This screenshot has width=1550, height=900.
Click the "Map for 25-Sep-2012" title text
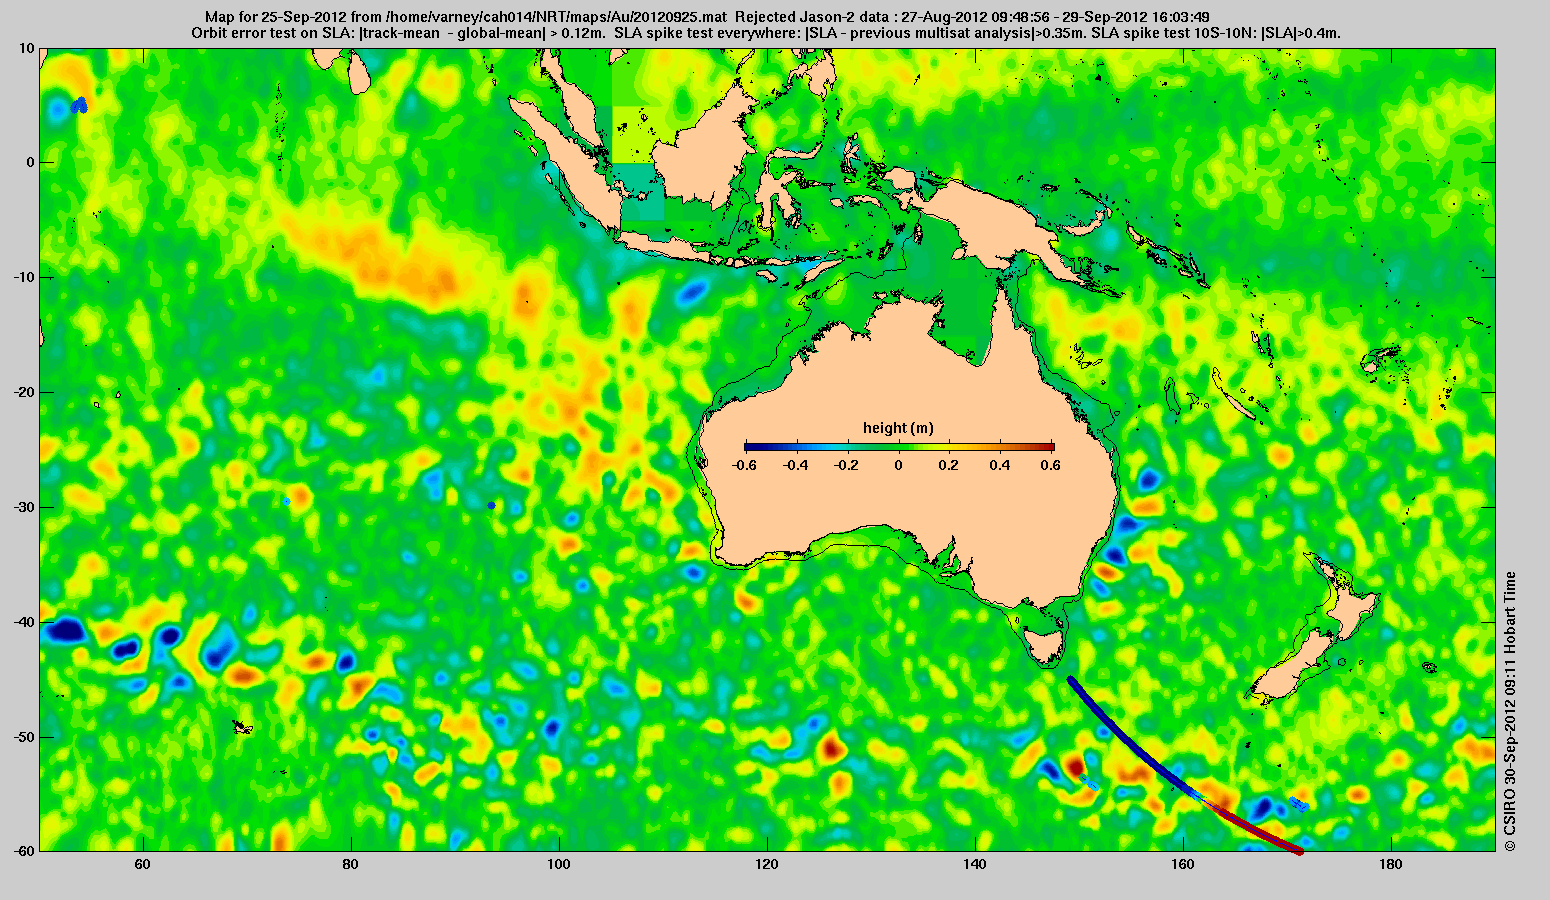tap(276, 17)
